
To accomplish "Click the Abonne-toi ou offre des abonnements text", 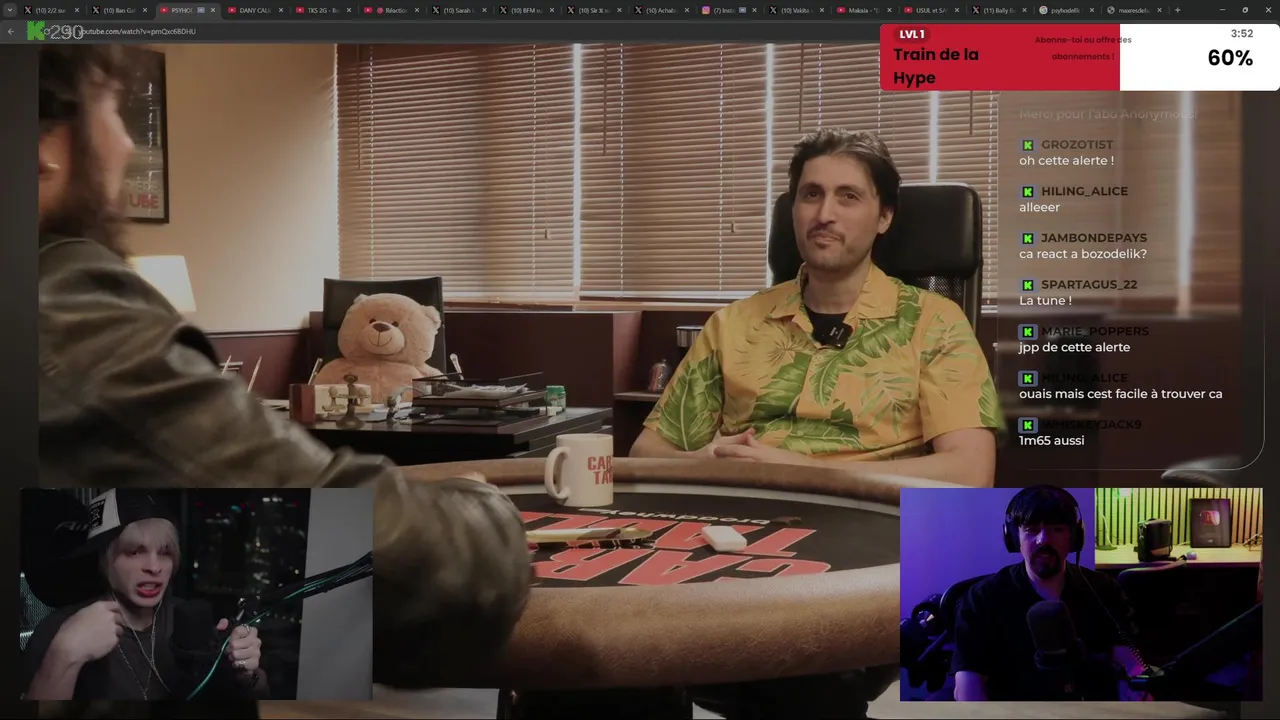I will click(x=1083, y=48).
